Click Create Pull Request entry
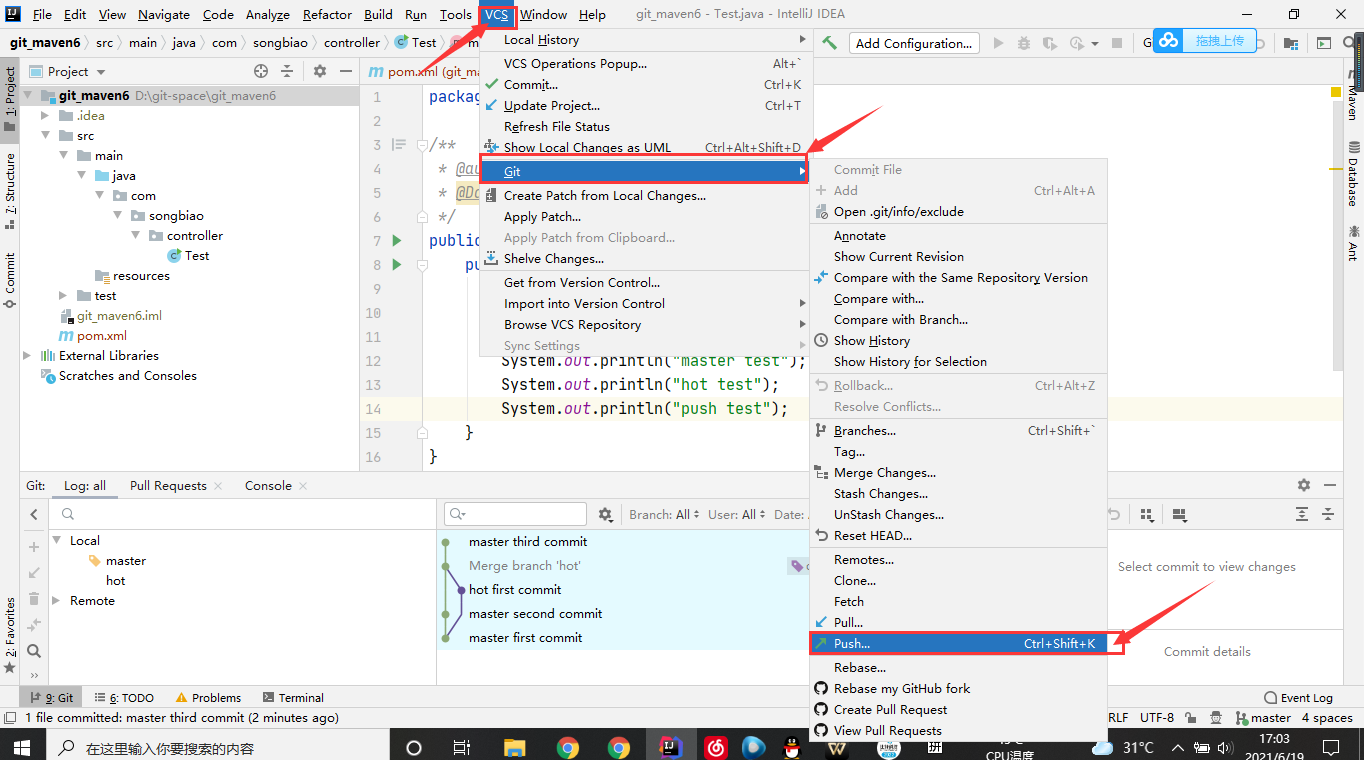The height and width of the screenshot is (760, 1364). (x=958, y=710)
